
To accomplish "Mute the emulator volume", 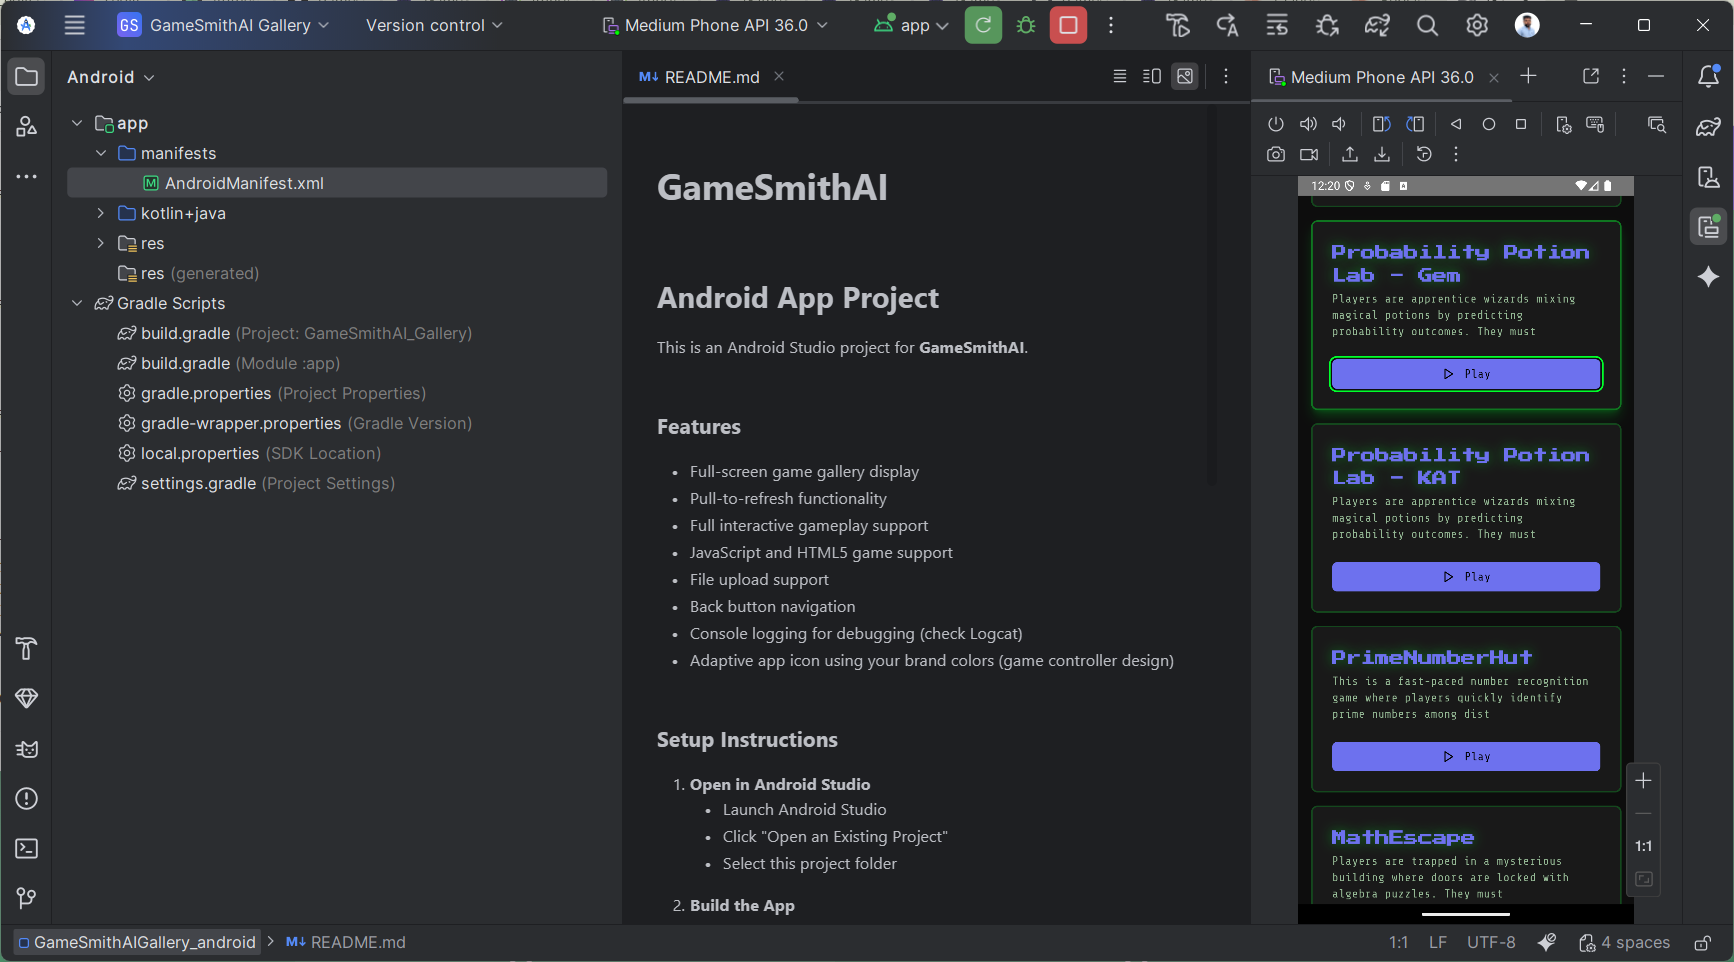I will [1340, 123].
